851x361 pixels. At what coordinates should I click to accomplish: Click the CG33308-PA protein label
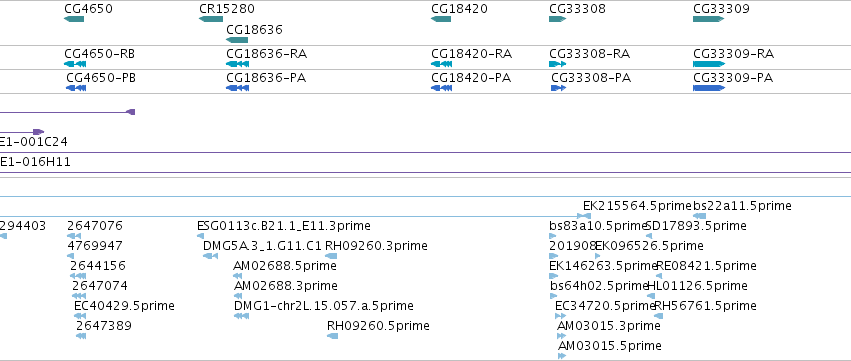point(591,78)
